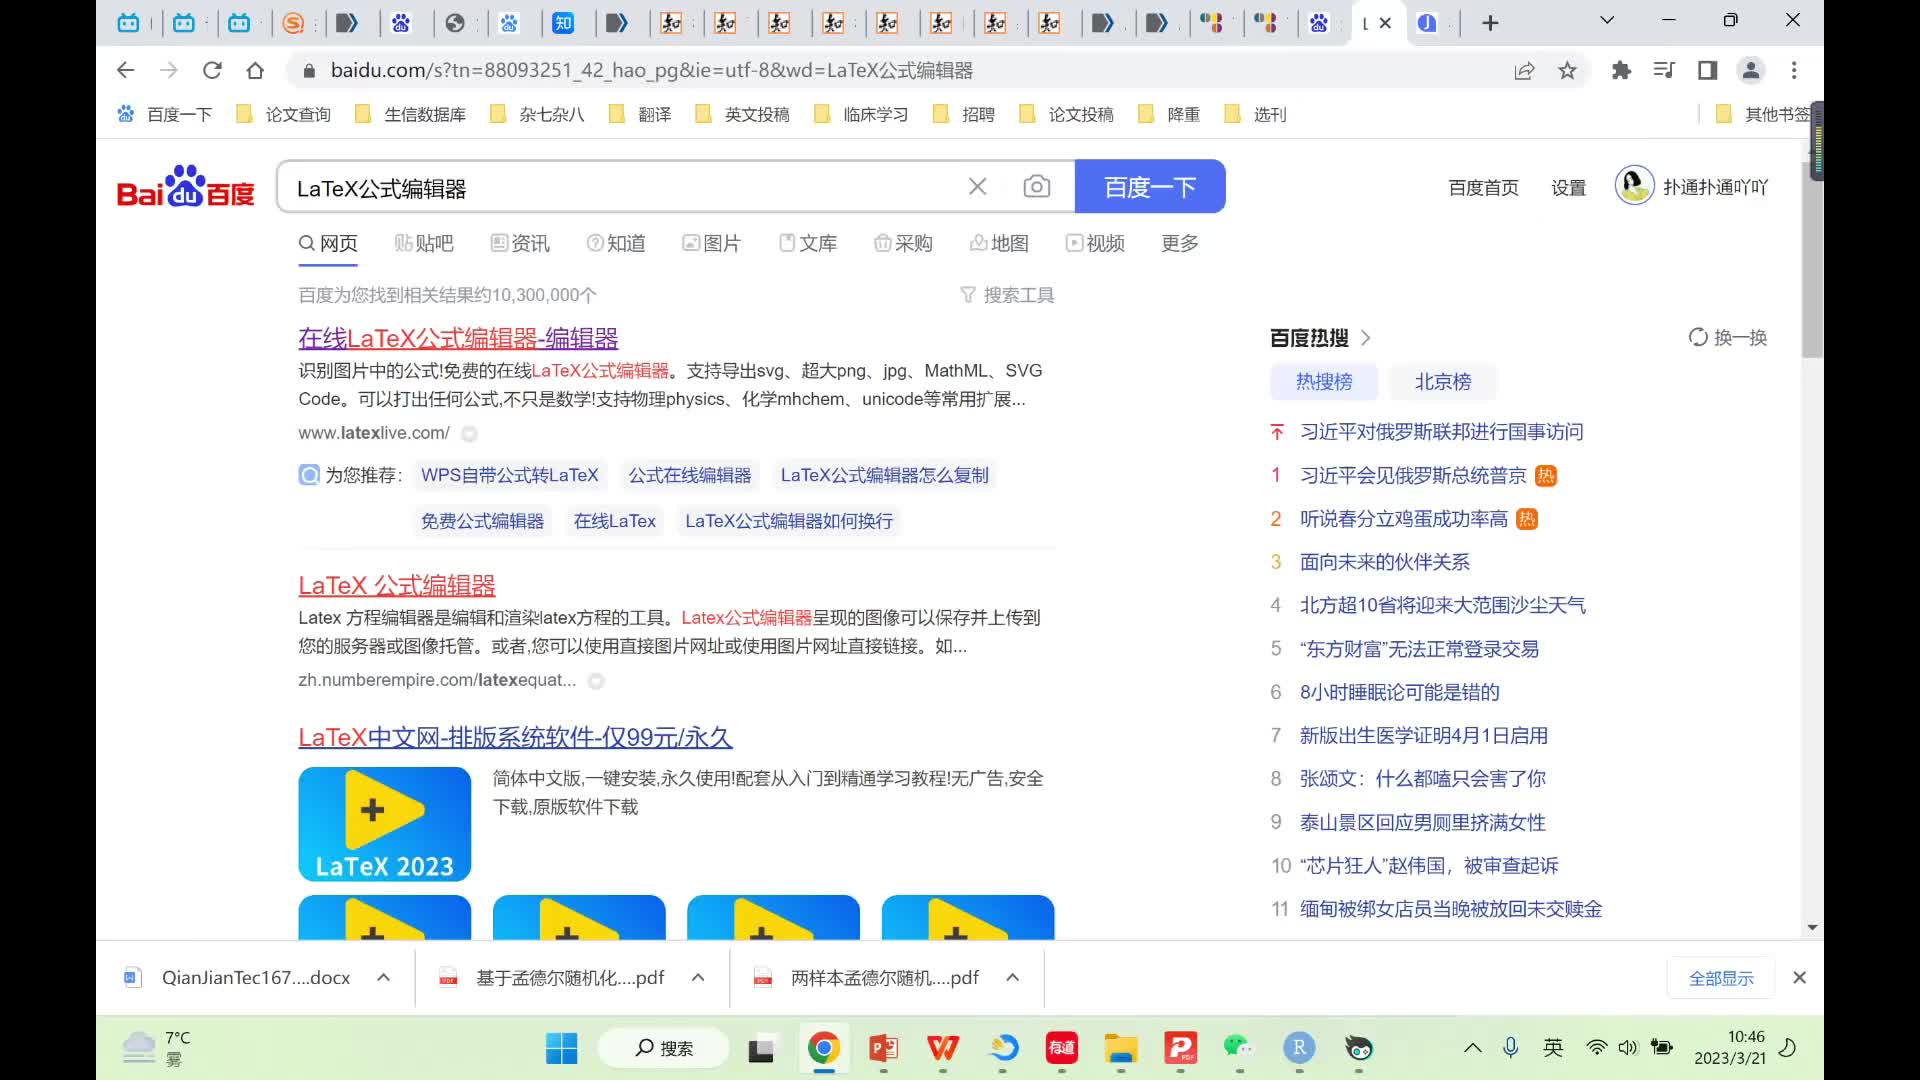
Task: Open the Windows taskbar search box
Action: (664, 1048)
